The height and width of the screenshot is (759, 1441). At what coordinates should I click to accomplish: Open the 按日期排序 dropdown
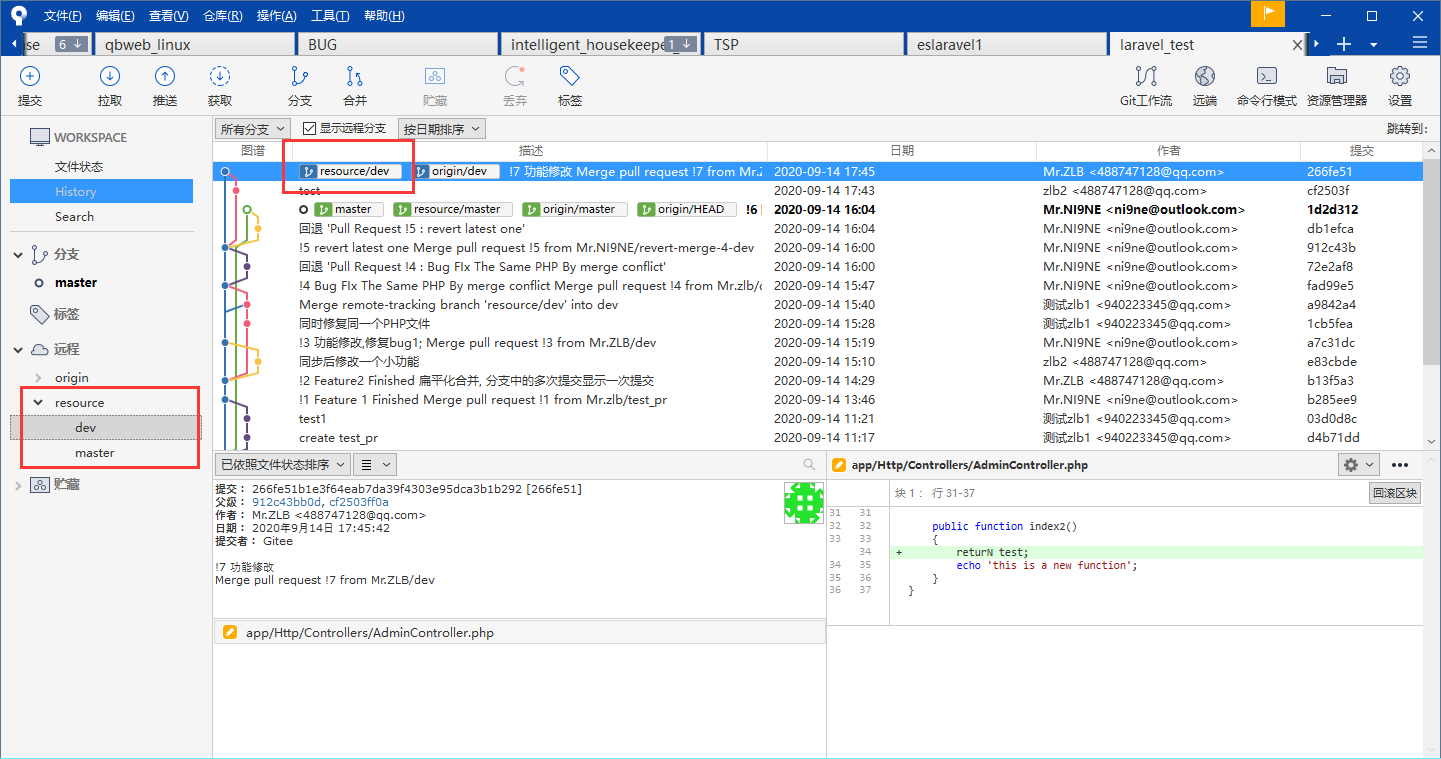pos(441,129)
